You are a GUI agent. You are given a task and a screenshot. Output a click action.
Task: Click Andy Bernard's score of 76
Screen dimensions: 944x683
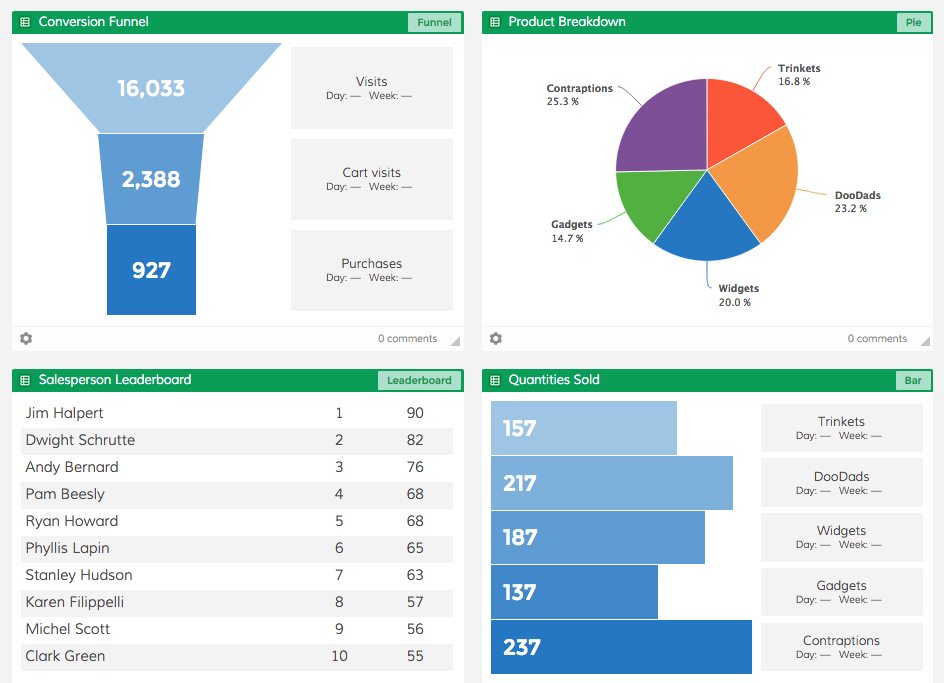[x=415, y=467]
